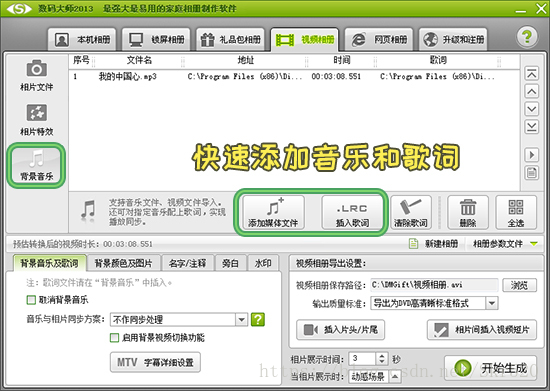Move item to top arrow
550x391 pixels.
(x=532, y=74)
